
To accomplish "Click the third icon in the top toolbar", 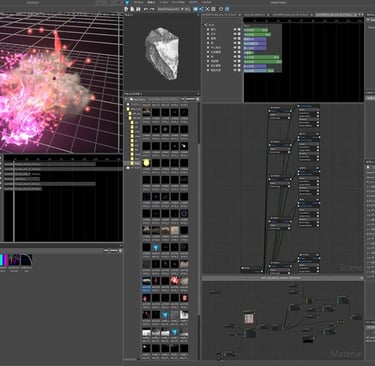I will (138, 9).
